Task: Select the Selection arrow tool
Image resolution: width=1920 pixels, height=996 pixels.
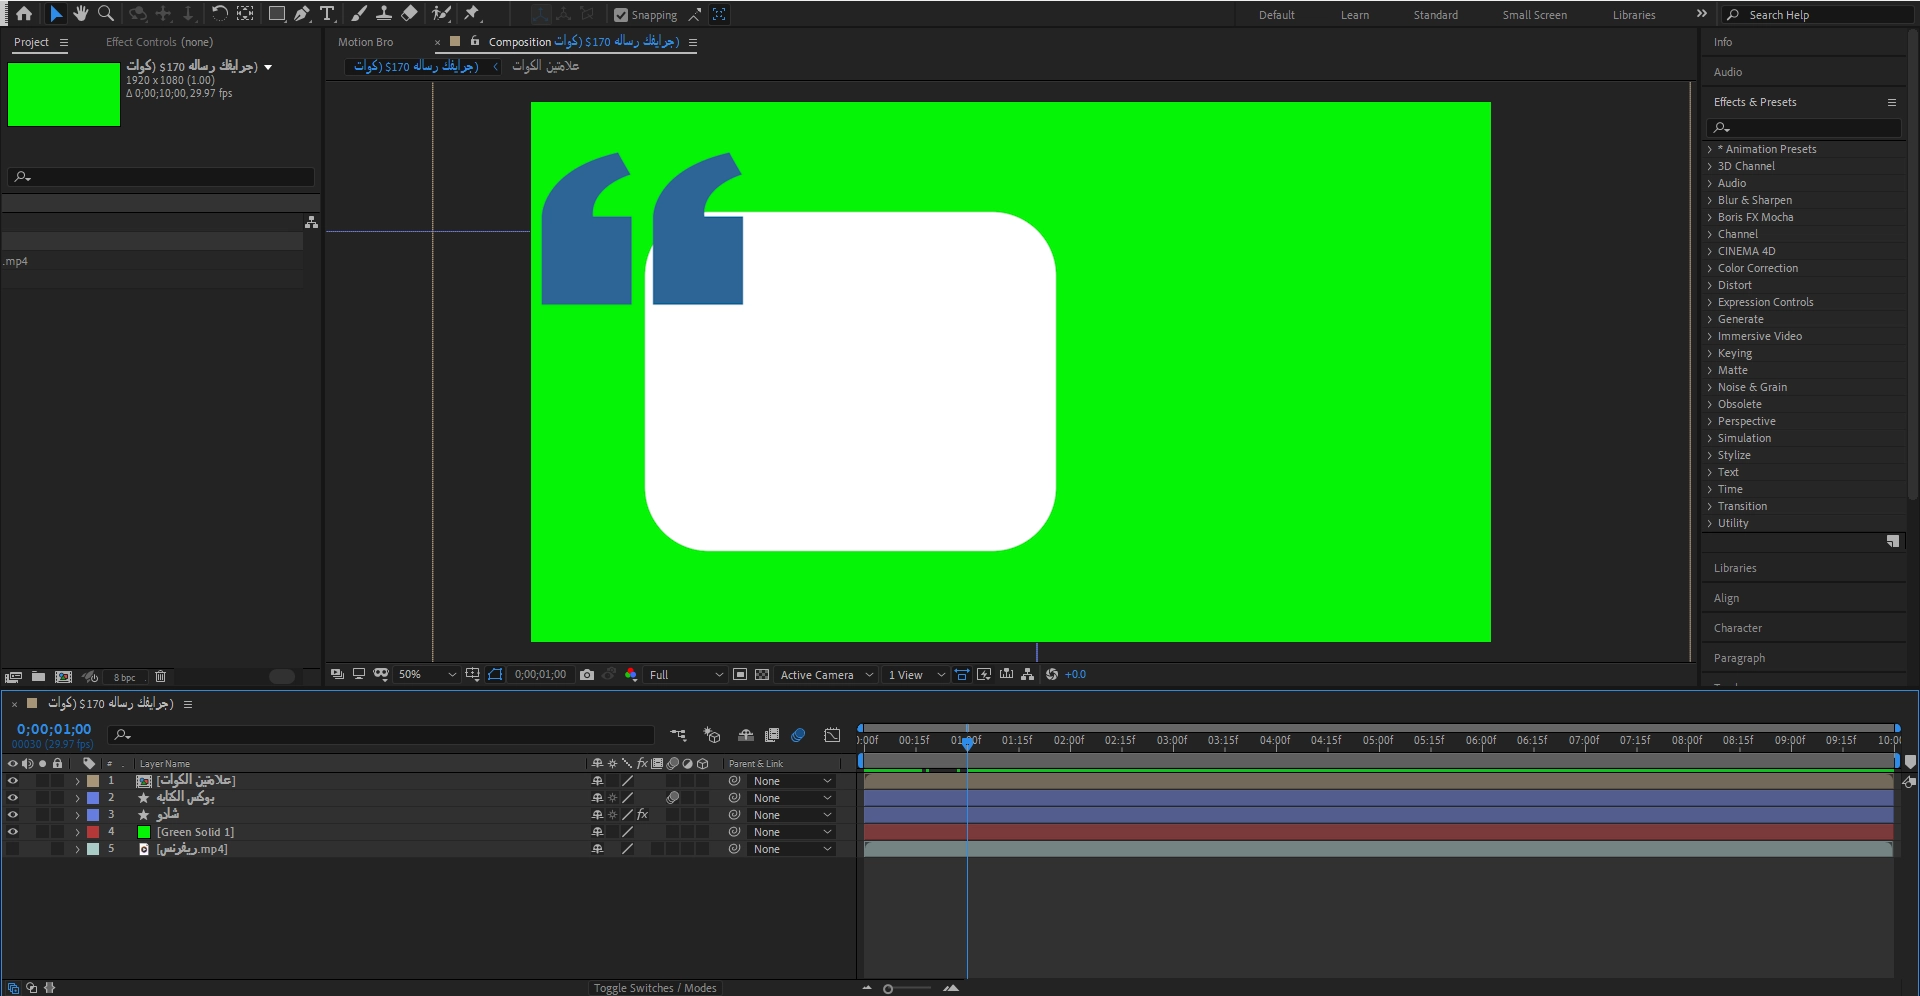Action: tap(56, 14)
